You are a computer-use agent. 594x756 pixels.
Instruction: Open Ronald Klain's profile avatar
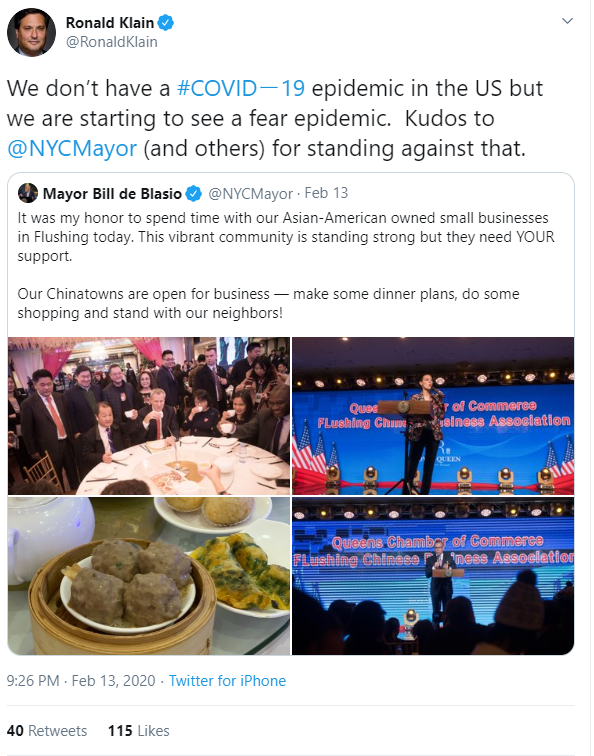[31, 32]
